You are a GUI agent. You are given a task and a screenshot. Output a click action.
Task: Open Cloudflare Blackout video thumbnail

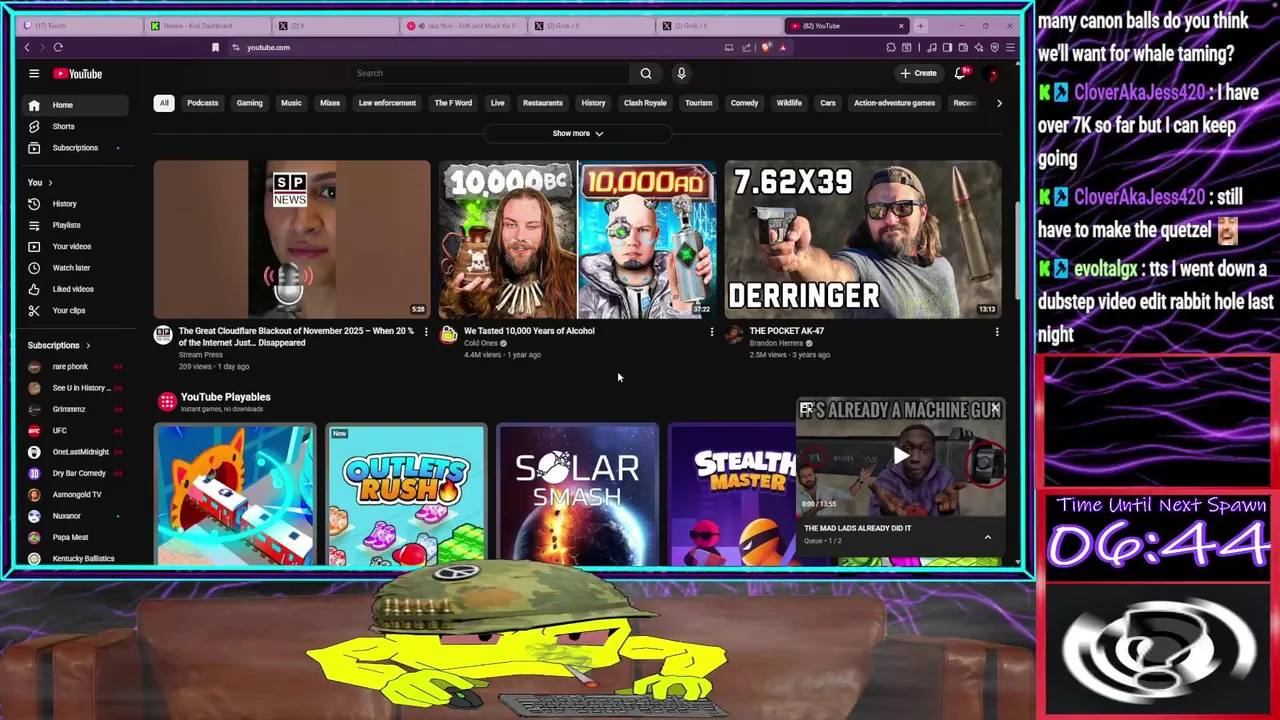click(292, 239)
